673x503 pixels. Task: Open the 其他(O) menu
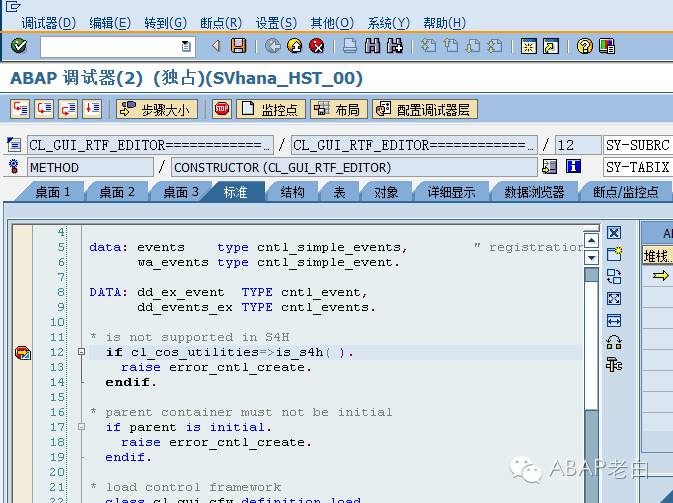point(332,23)
